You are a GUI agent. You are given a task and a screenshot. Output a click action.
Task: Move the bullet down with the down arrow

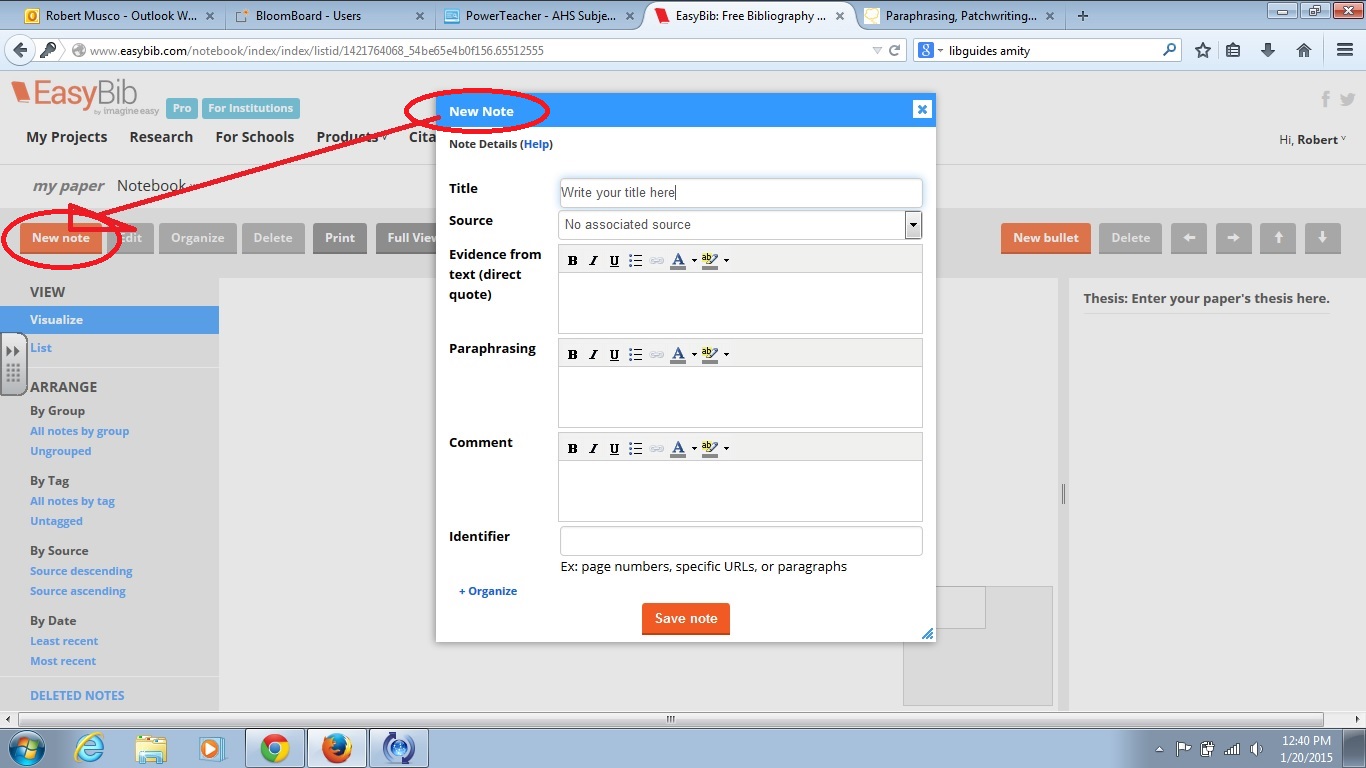[x=1322, y=238]
